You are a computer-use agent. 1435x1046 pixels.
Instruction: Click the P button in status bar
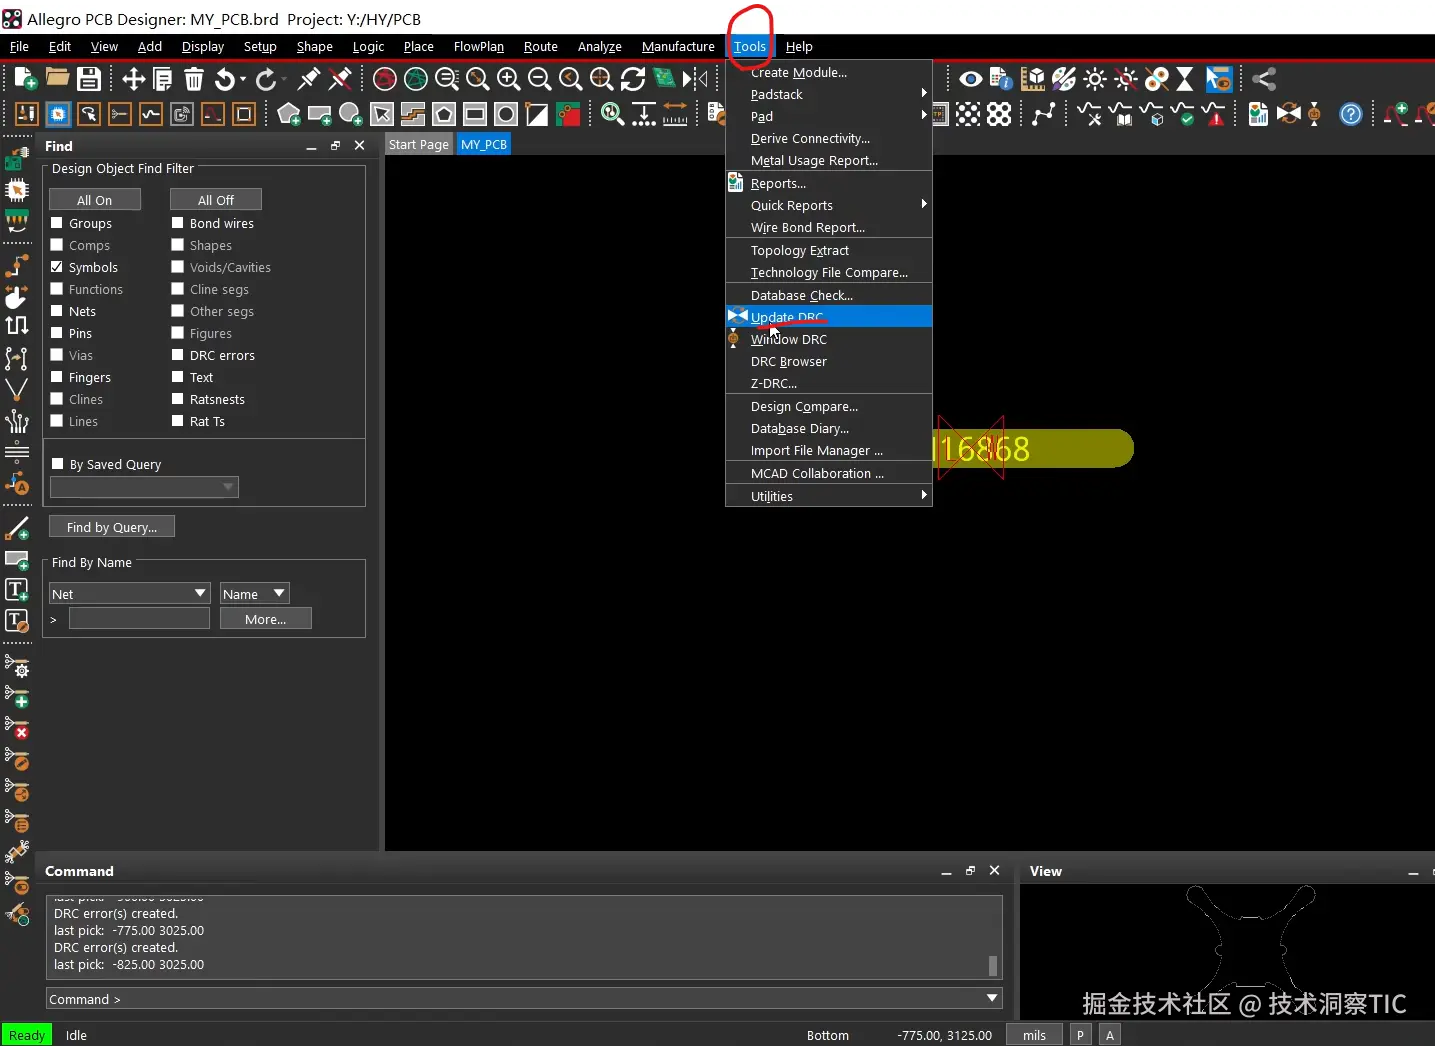tap(1080, 1035)
